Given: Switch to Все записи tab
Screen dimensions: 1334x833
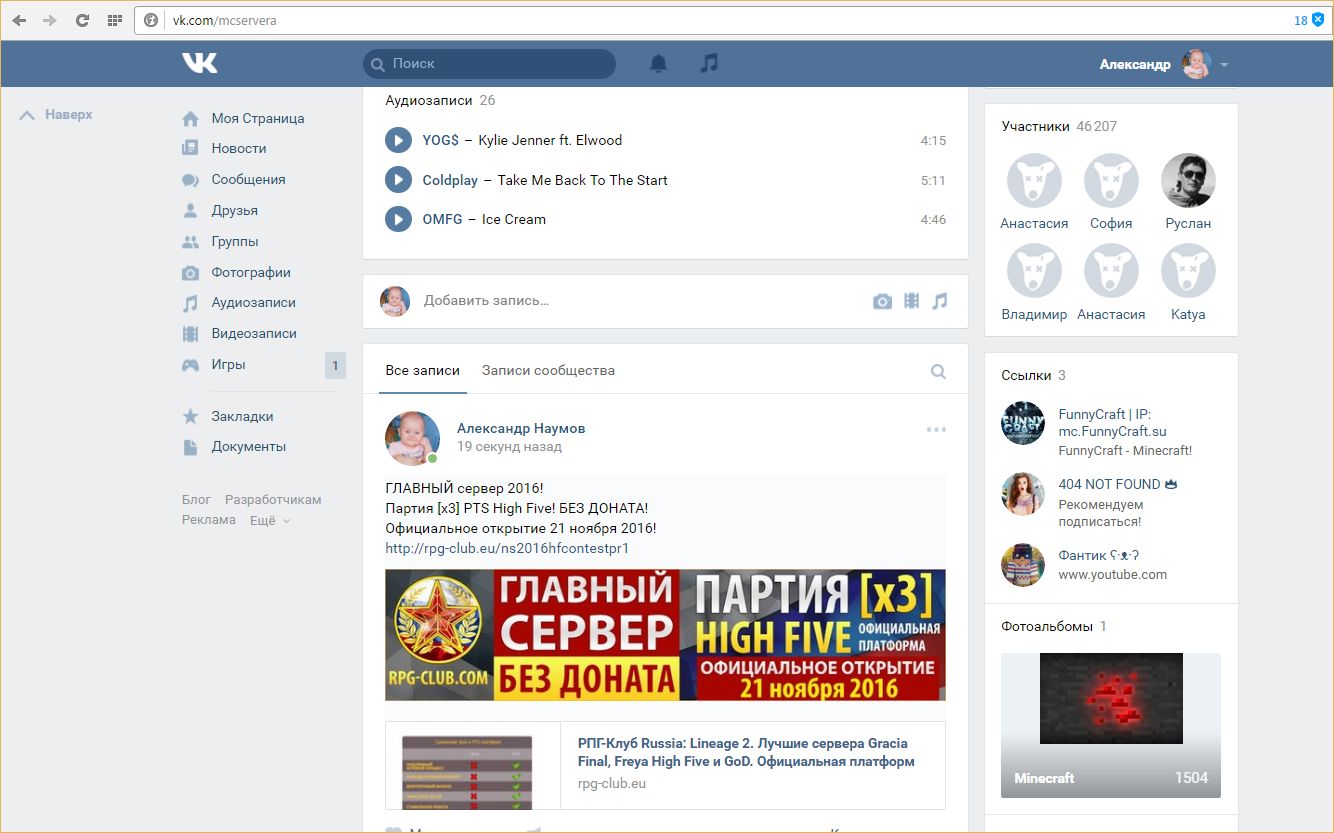Looking at the screenshot, I should [x=422, y=370].
